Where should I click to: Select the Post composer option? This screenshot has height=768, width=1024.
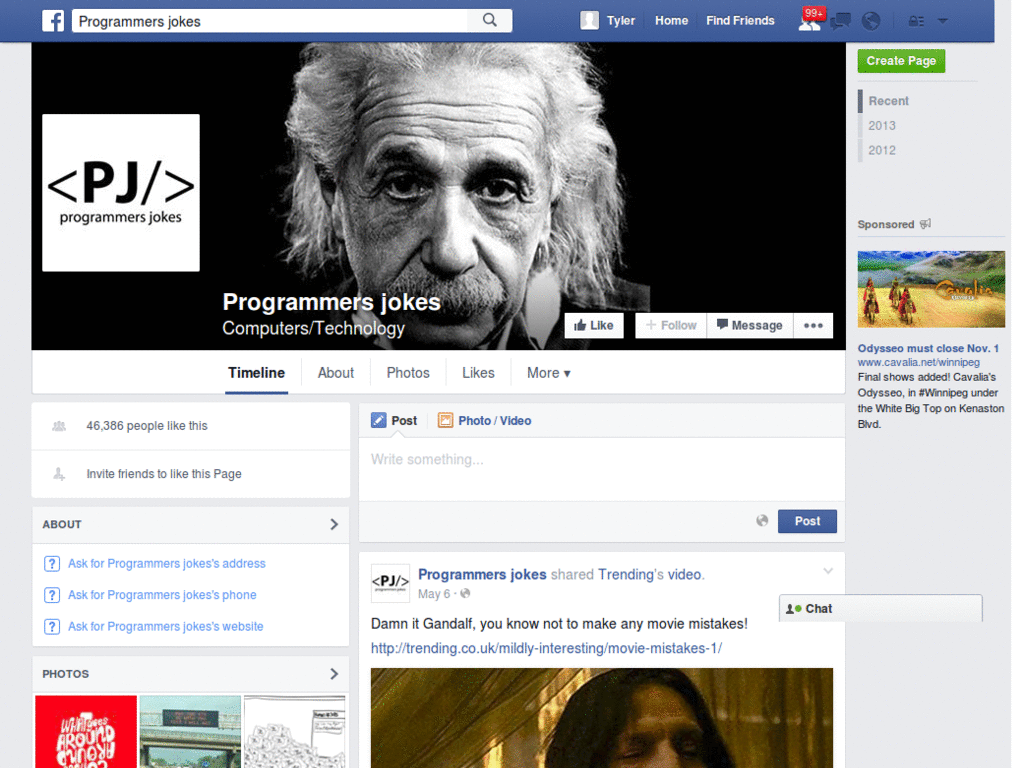click(x=394, y=421)
